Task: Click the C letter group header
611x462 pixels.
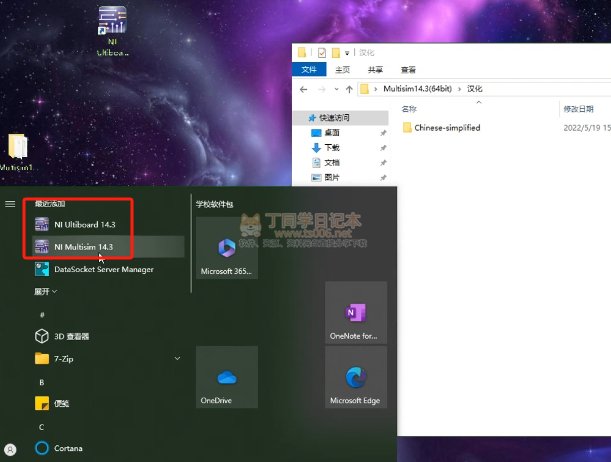Action: pyautogui.click(x=42, y=427)
